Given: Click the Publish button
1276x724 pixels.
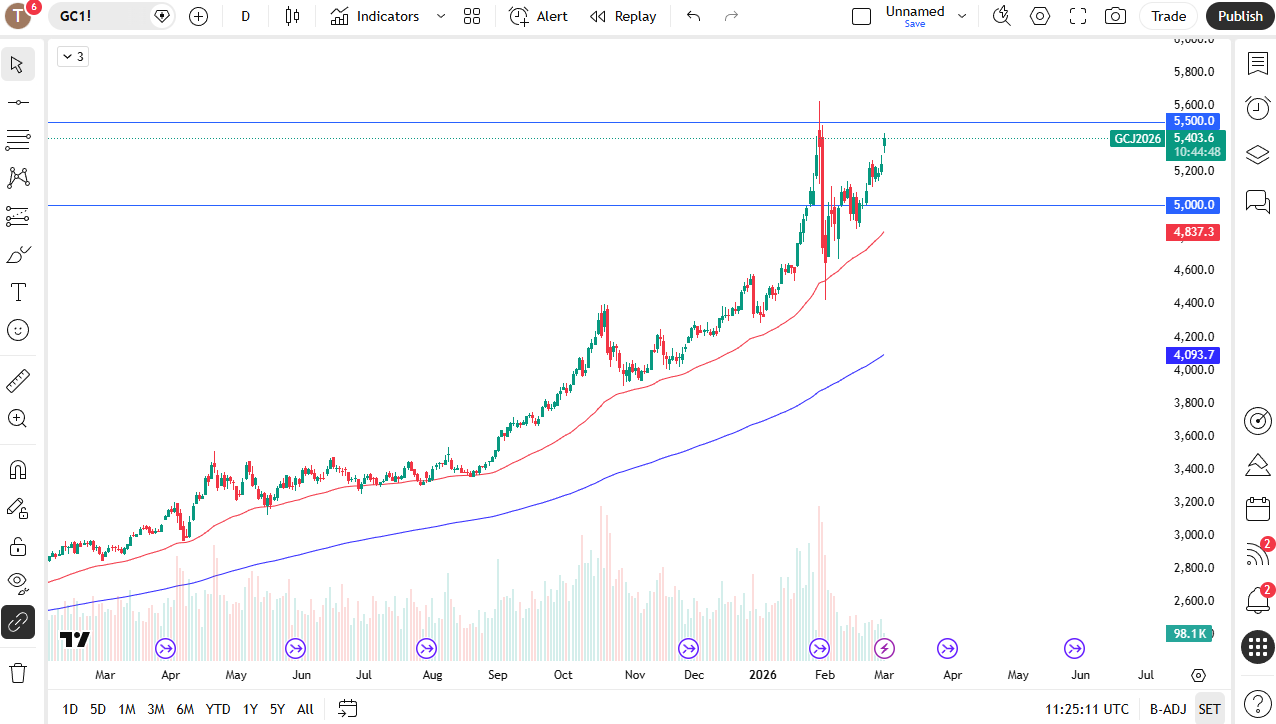Looking at the screenshot, I should coord(1240,16).
